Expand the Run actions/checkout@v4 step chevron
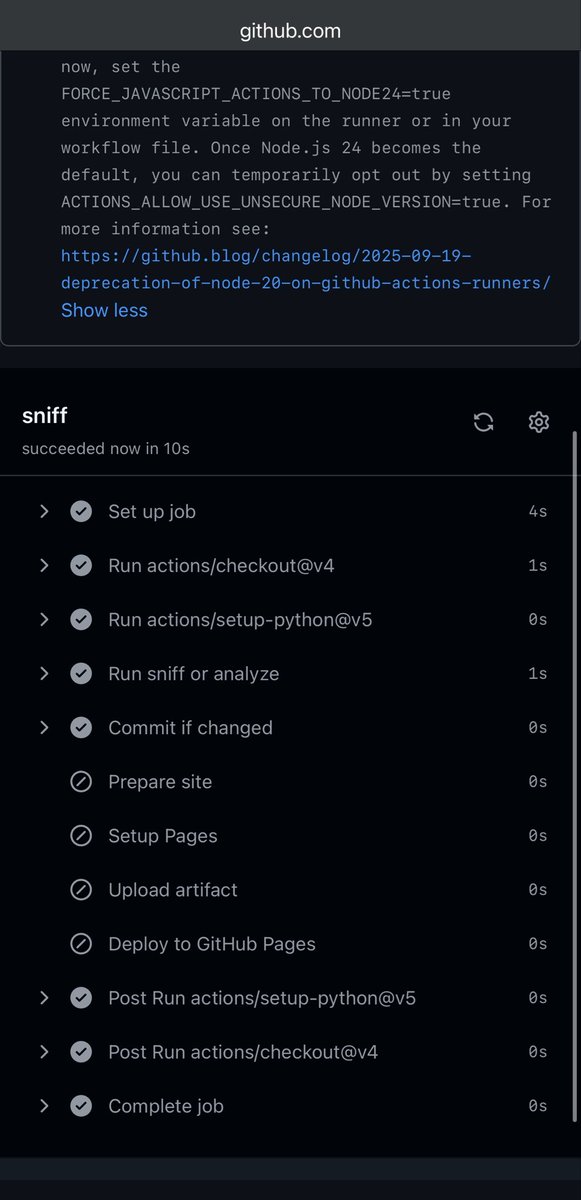581x1200 pixels. pyautogui.click(x=44, y=566)
